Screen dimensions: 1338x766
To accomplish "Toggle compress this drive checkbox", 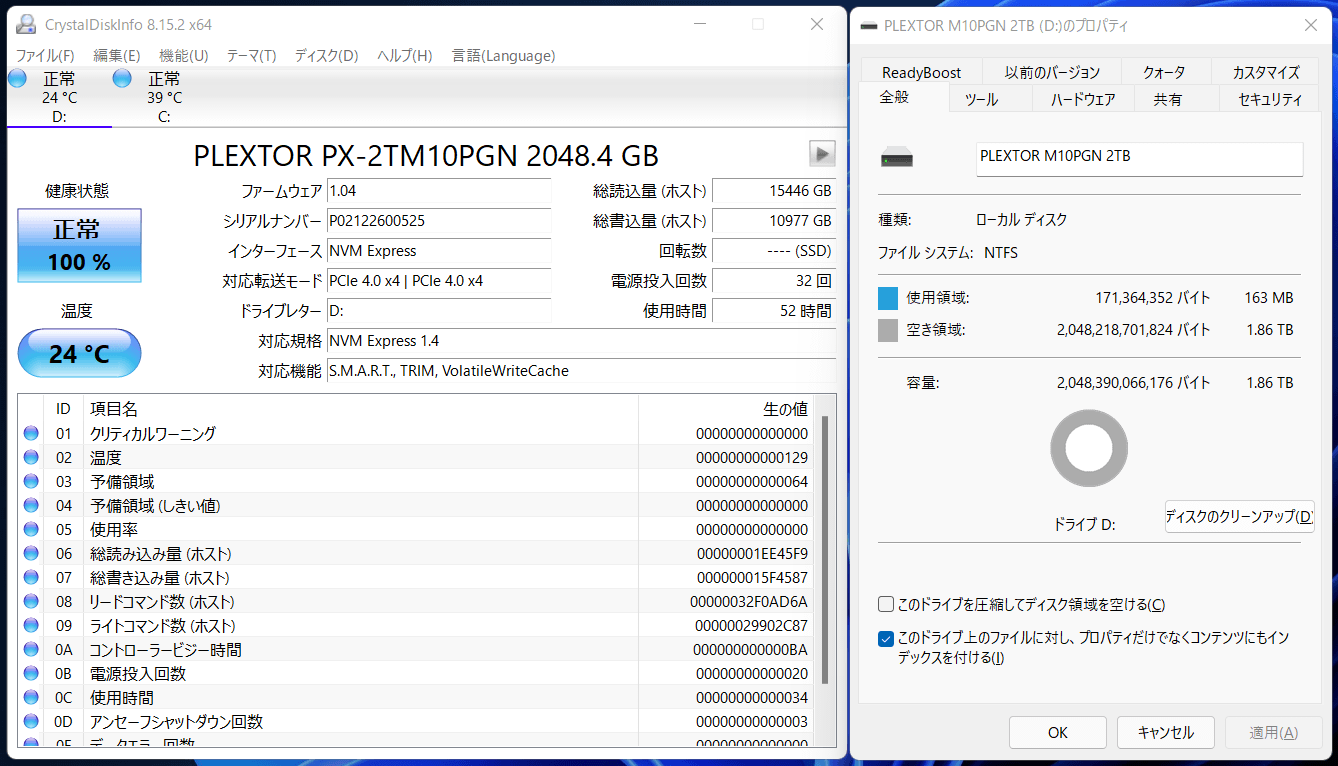I will coord(885,604).
